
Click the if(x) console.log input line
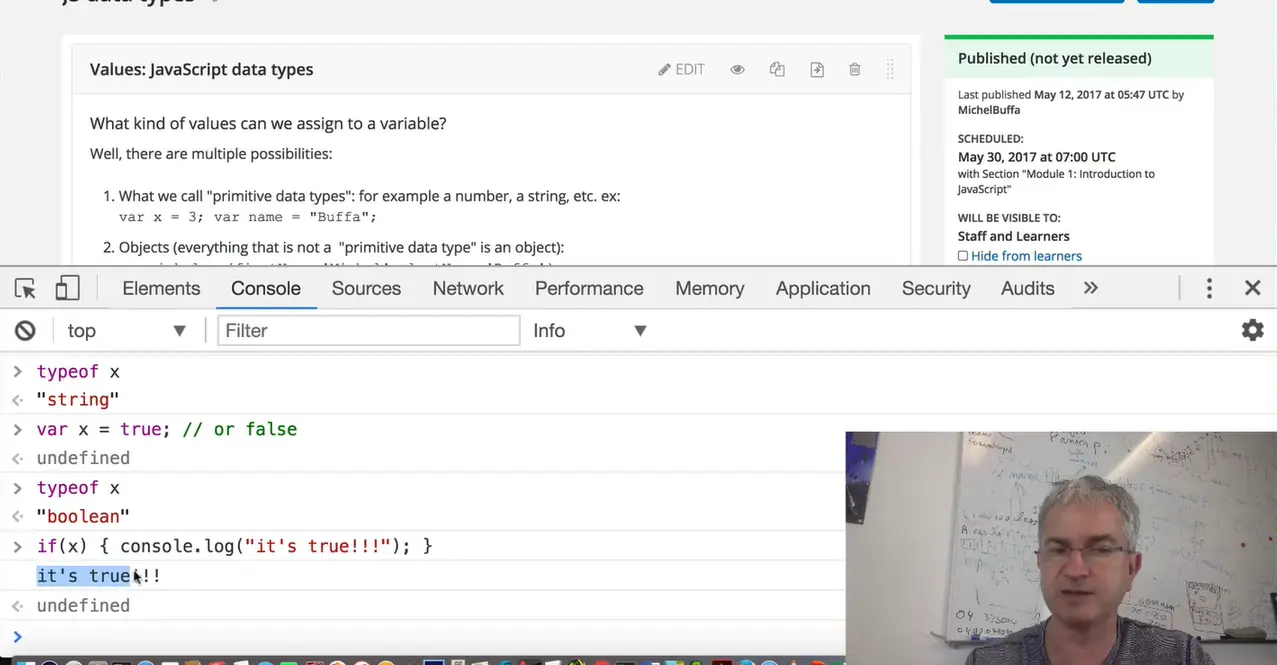[x=235, y=546]
